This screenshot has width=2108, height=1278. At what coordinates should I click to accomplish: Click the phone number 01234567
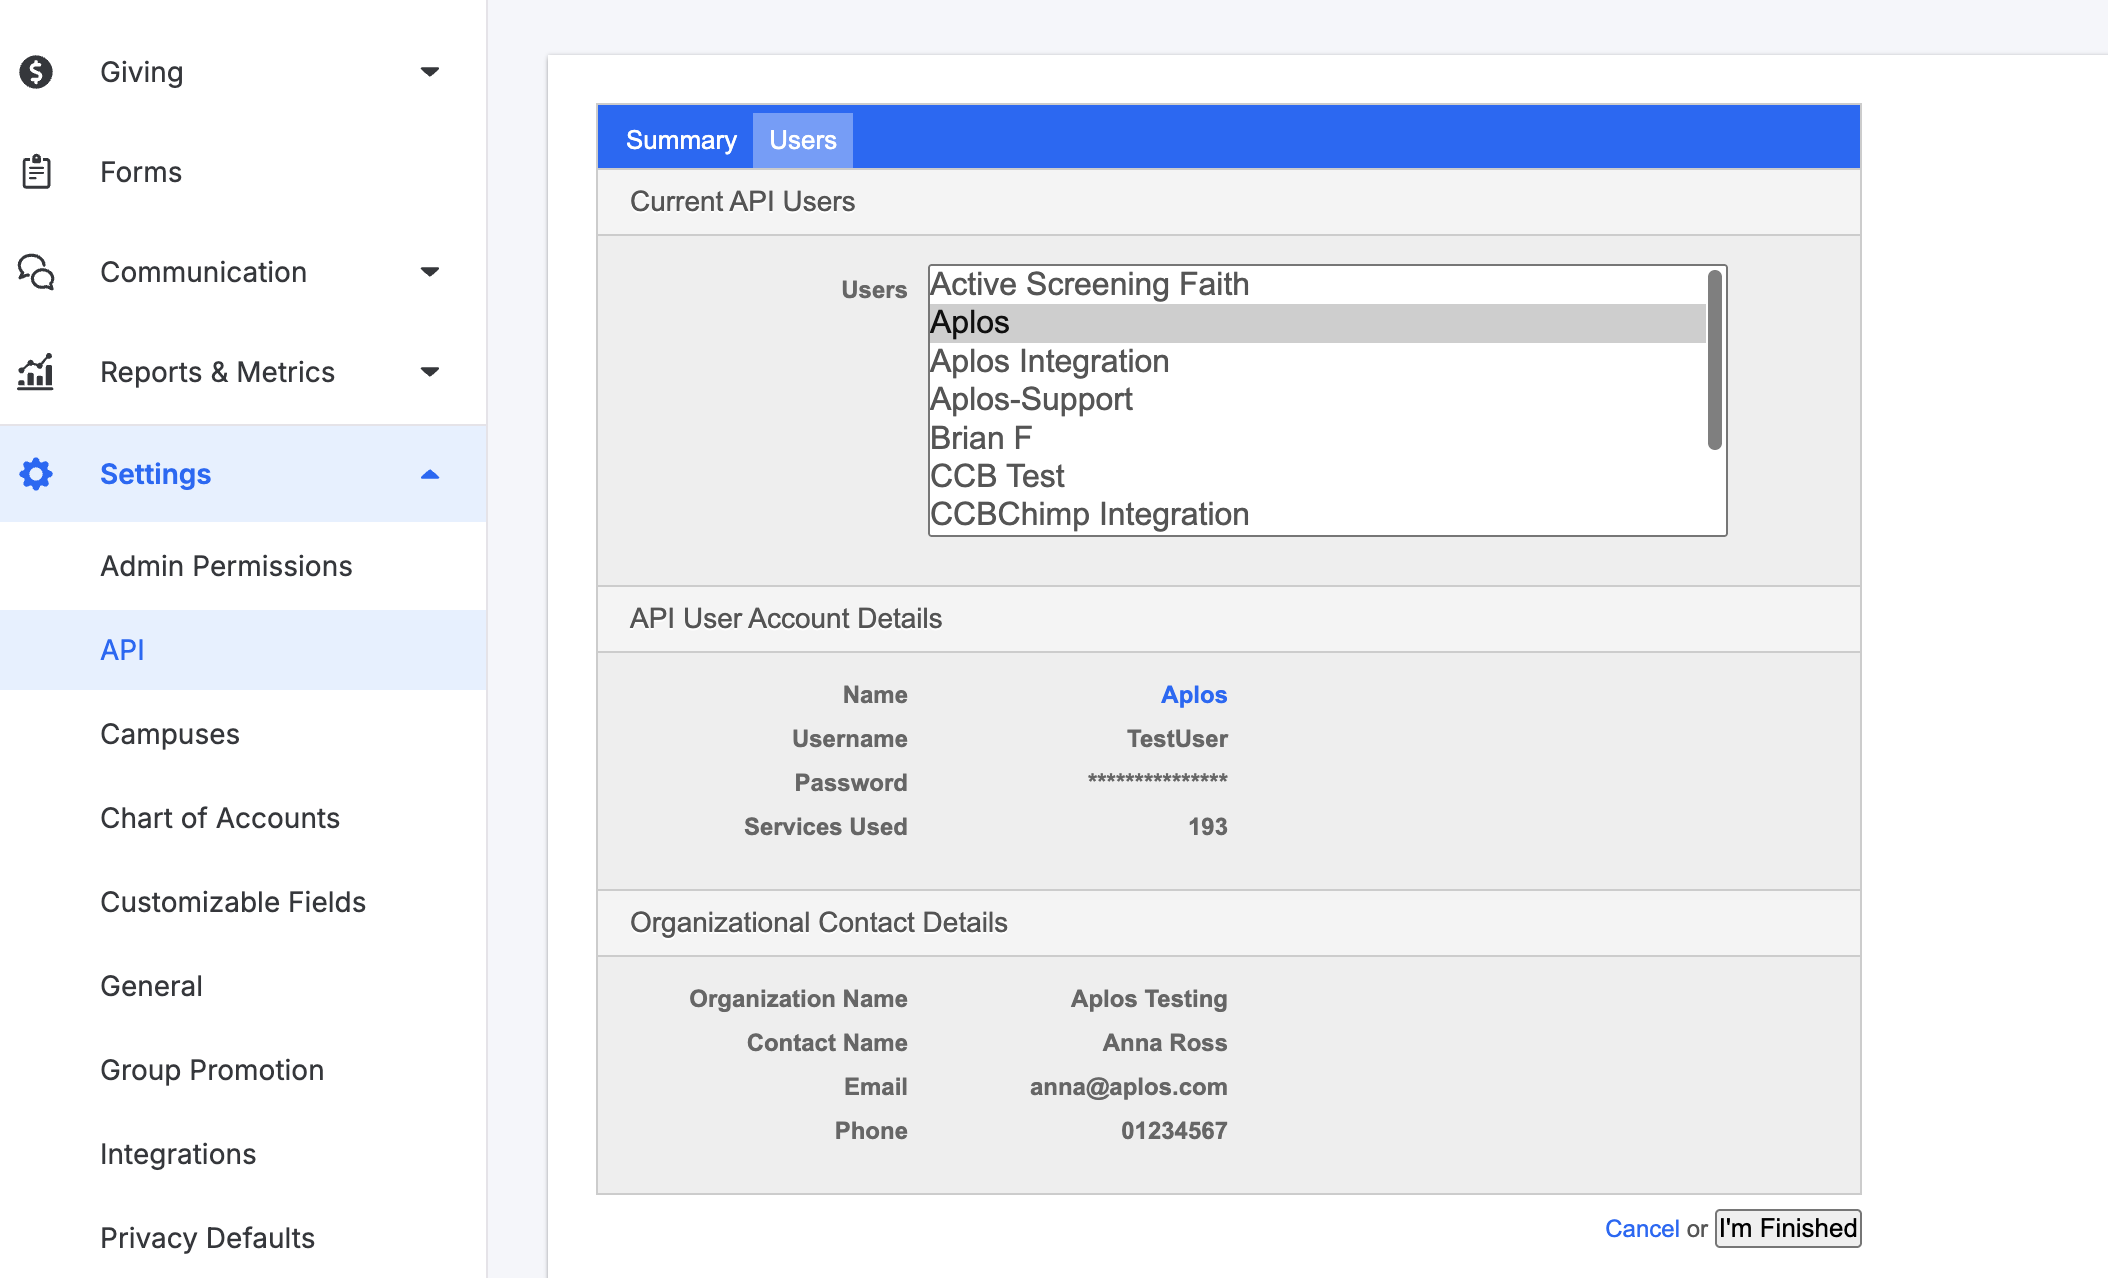click(1174, 1131)
